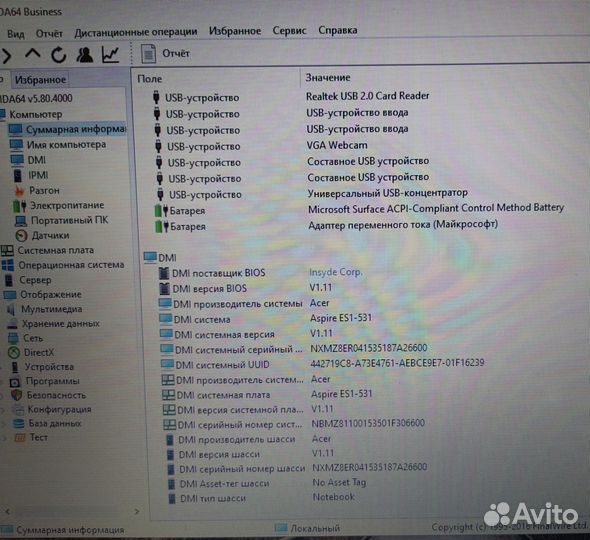Click the Системная плата icon in tree
590x540 pixels.
[x=7, y=250]
